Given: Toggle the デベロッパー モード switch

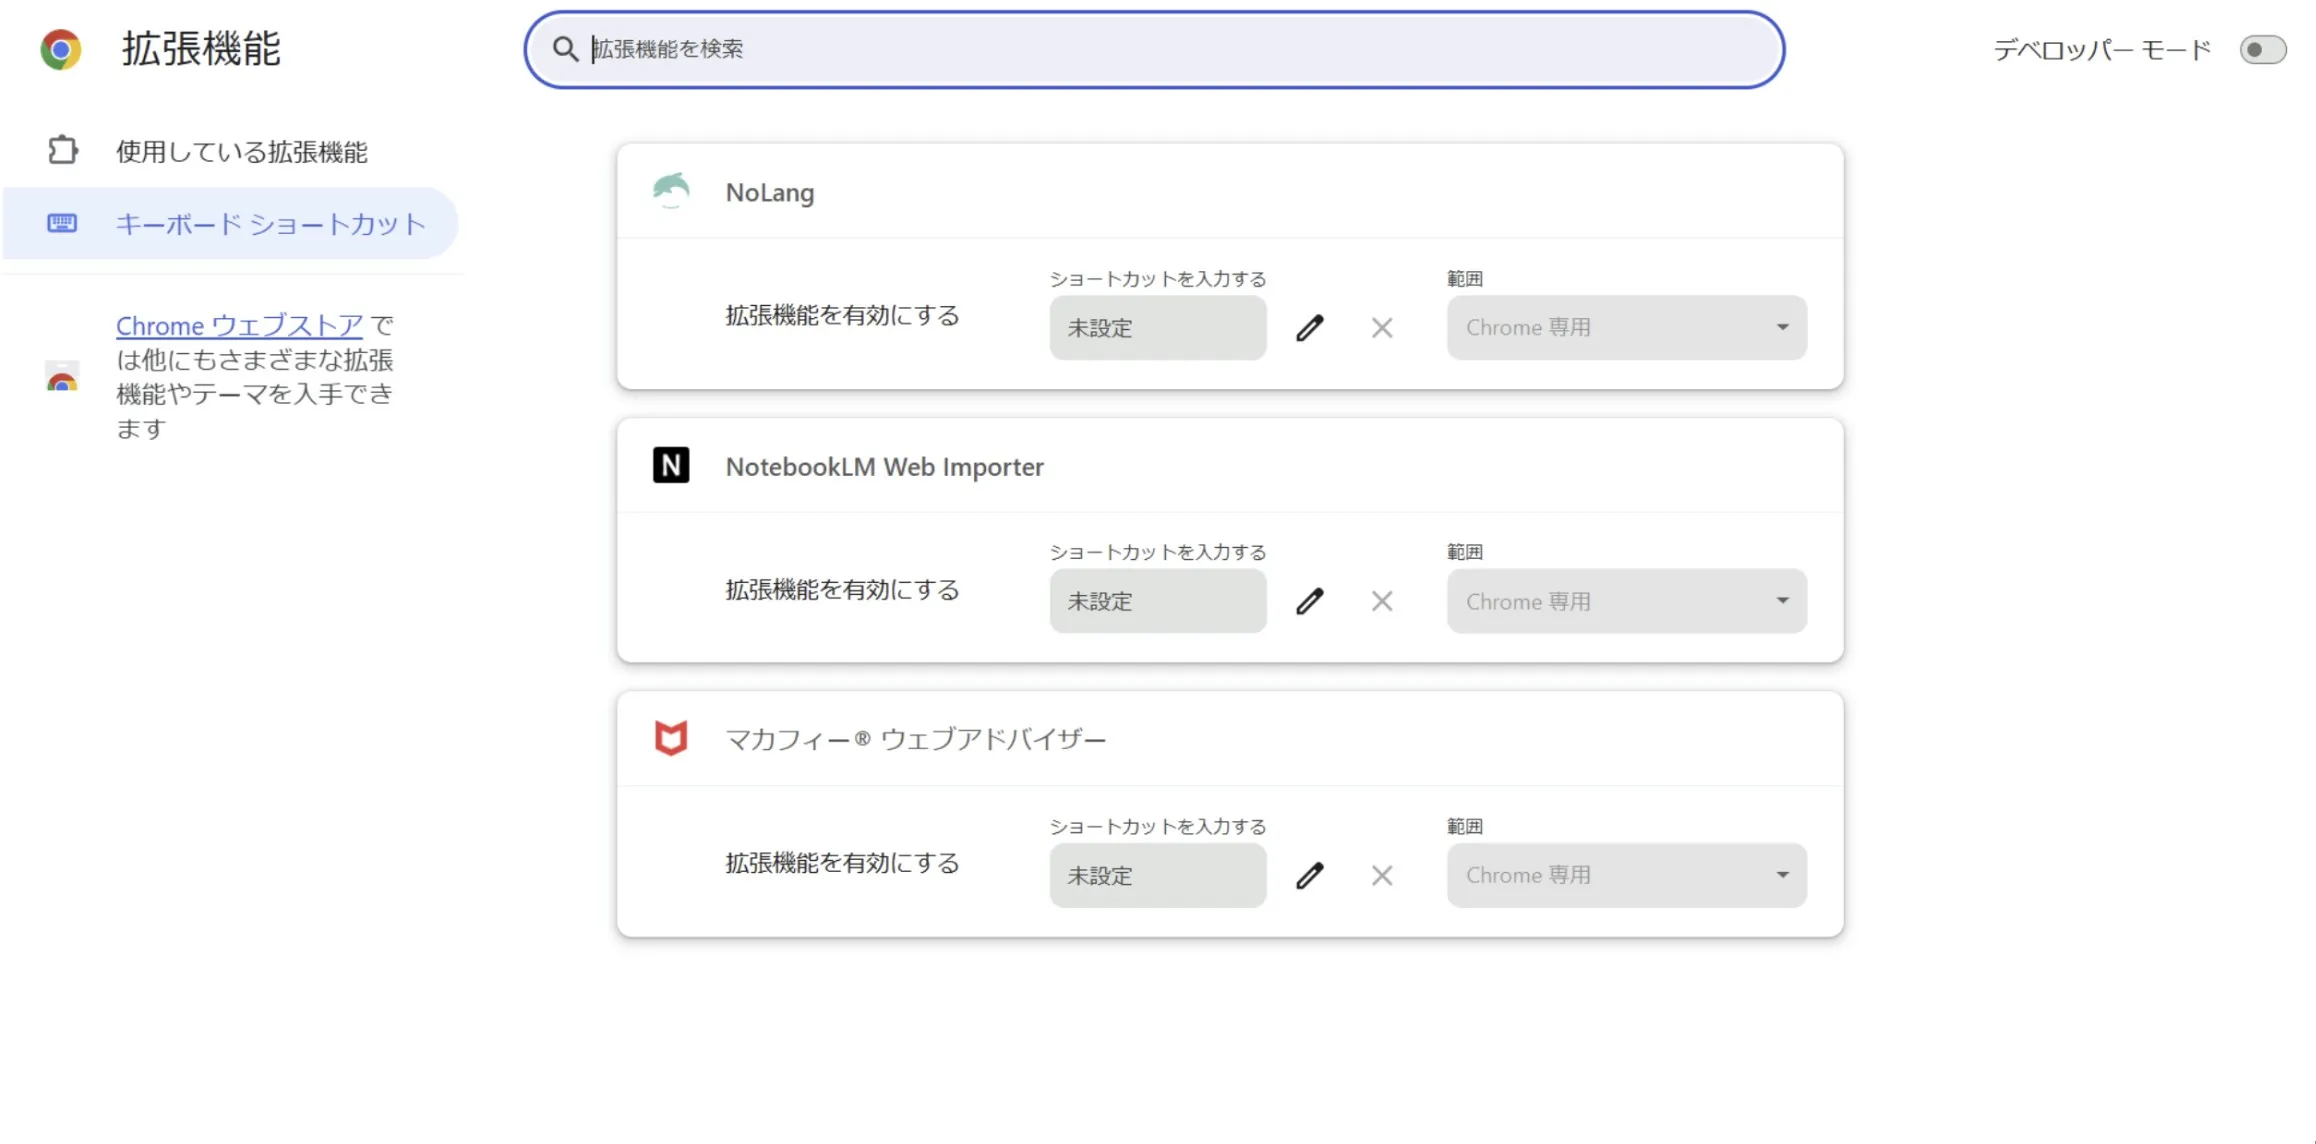Looking at the screenshot, I should pos(2262,50).
